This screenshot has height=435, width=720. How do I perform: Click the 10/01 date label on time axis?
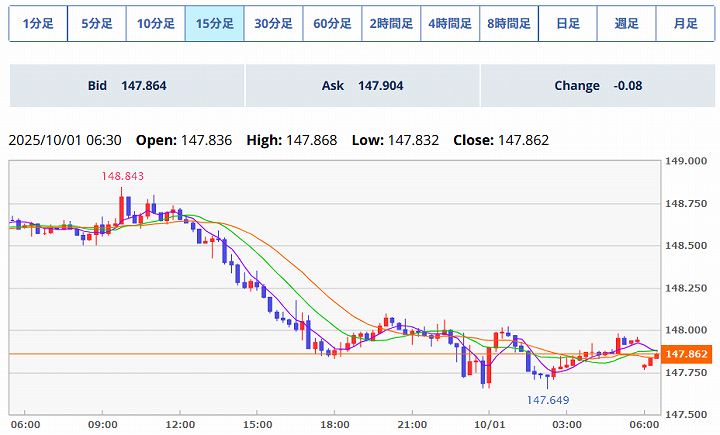click(489, 424)
